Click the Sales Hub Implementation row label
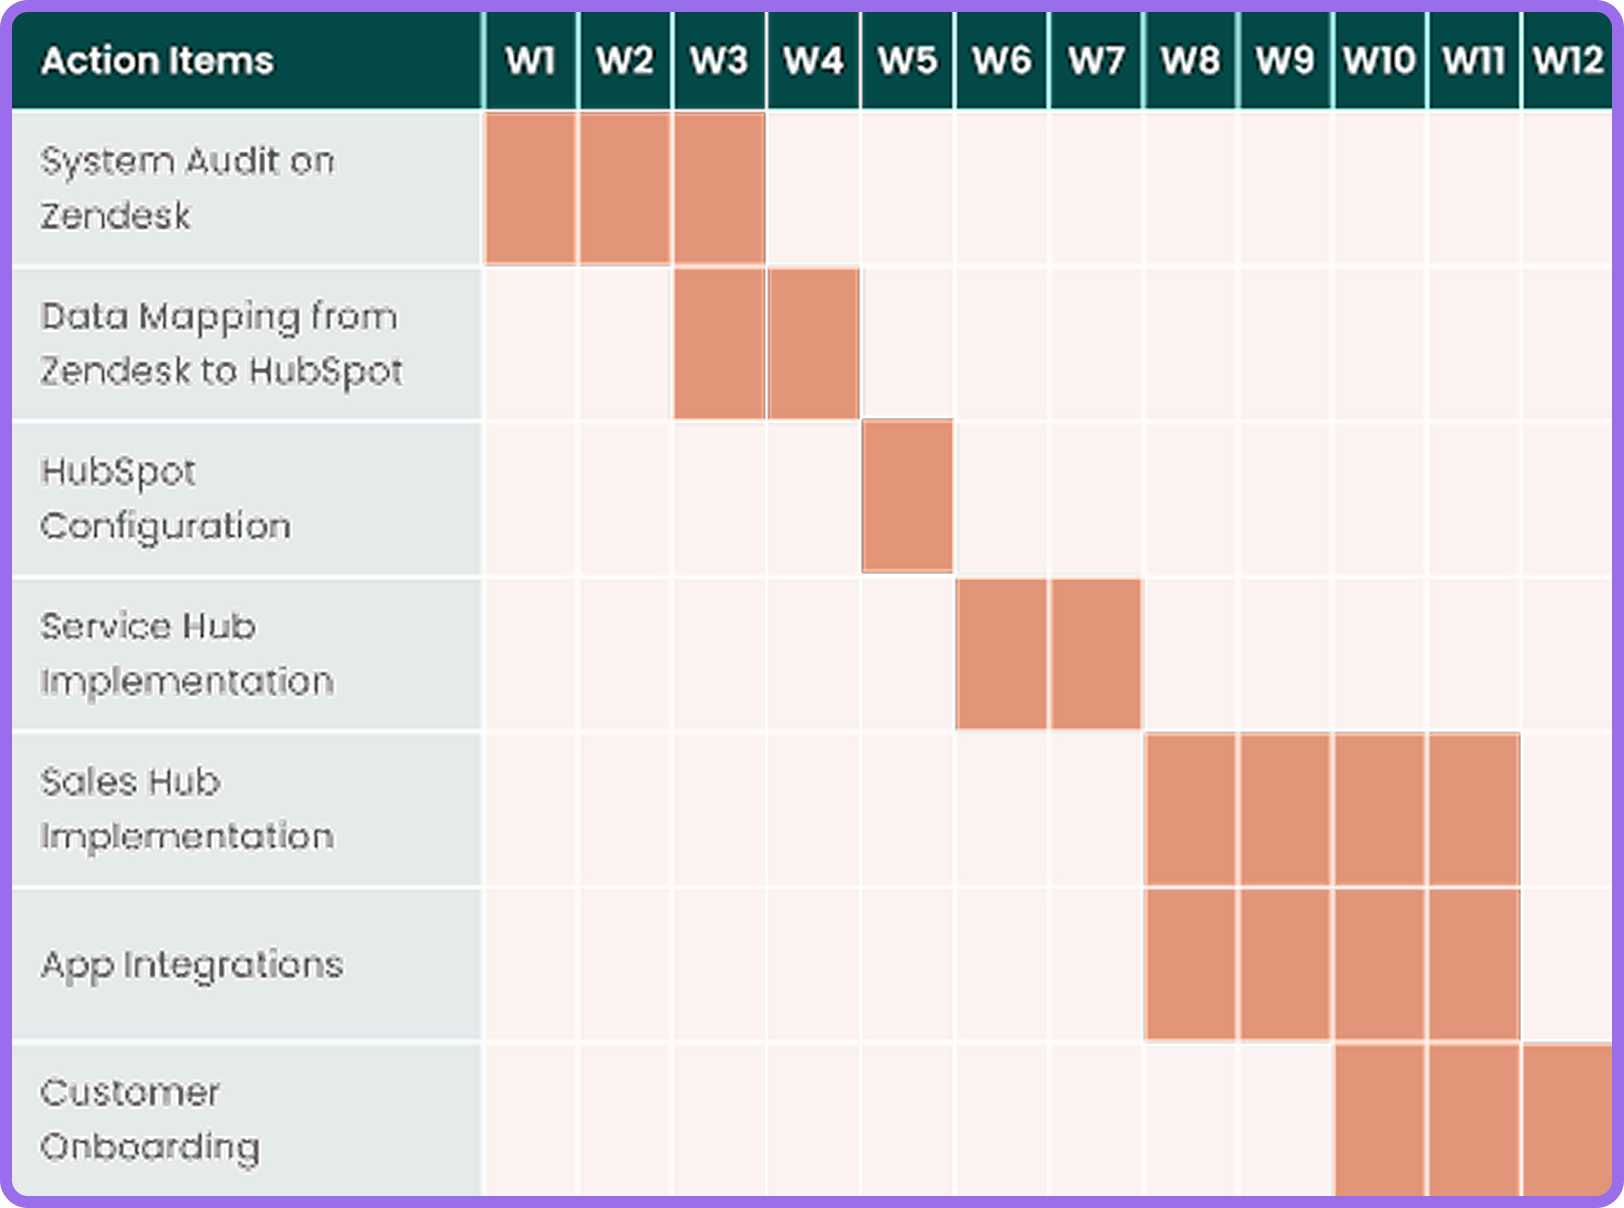The width and height of the screenshot is (1624, 1208). 247,809
